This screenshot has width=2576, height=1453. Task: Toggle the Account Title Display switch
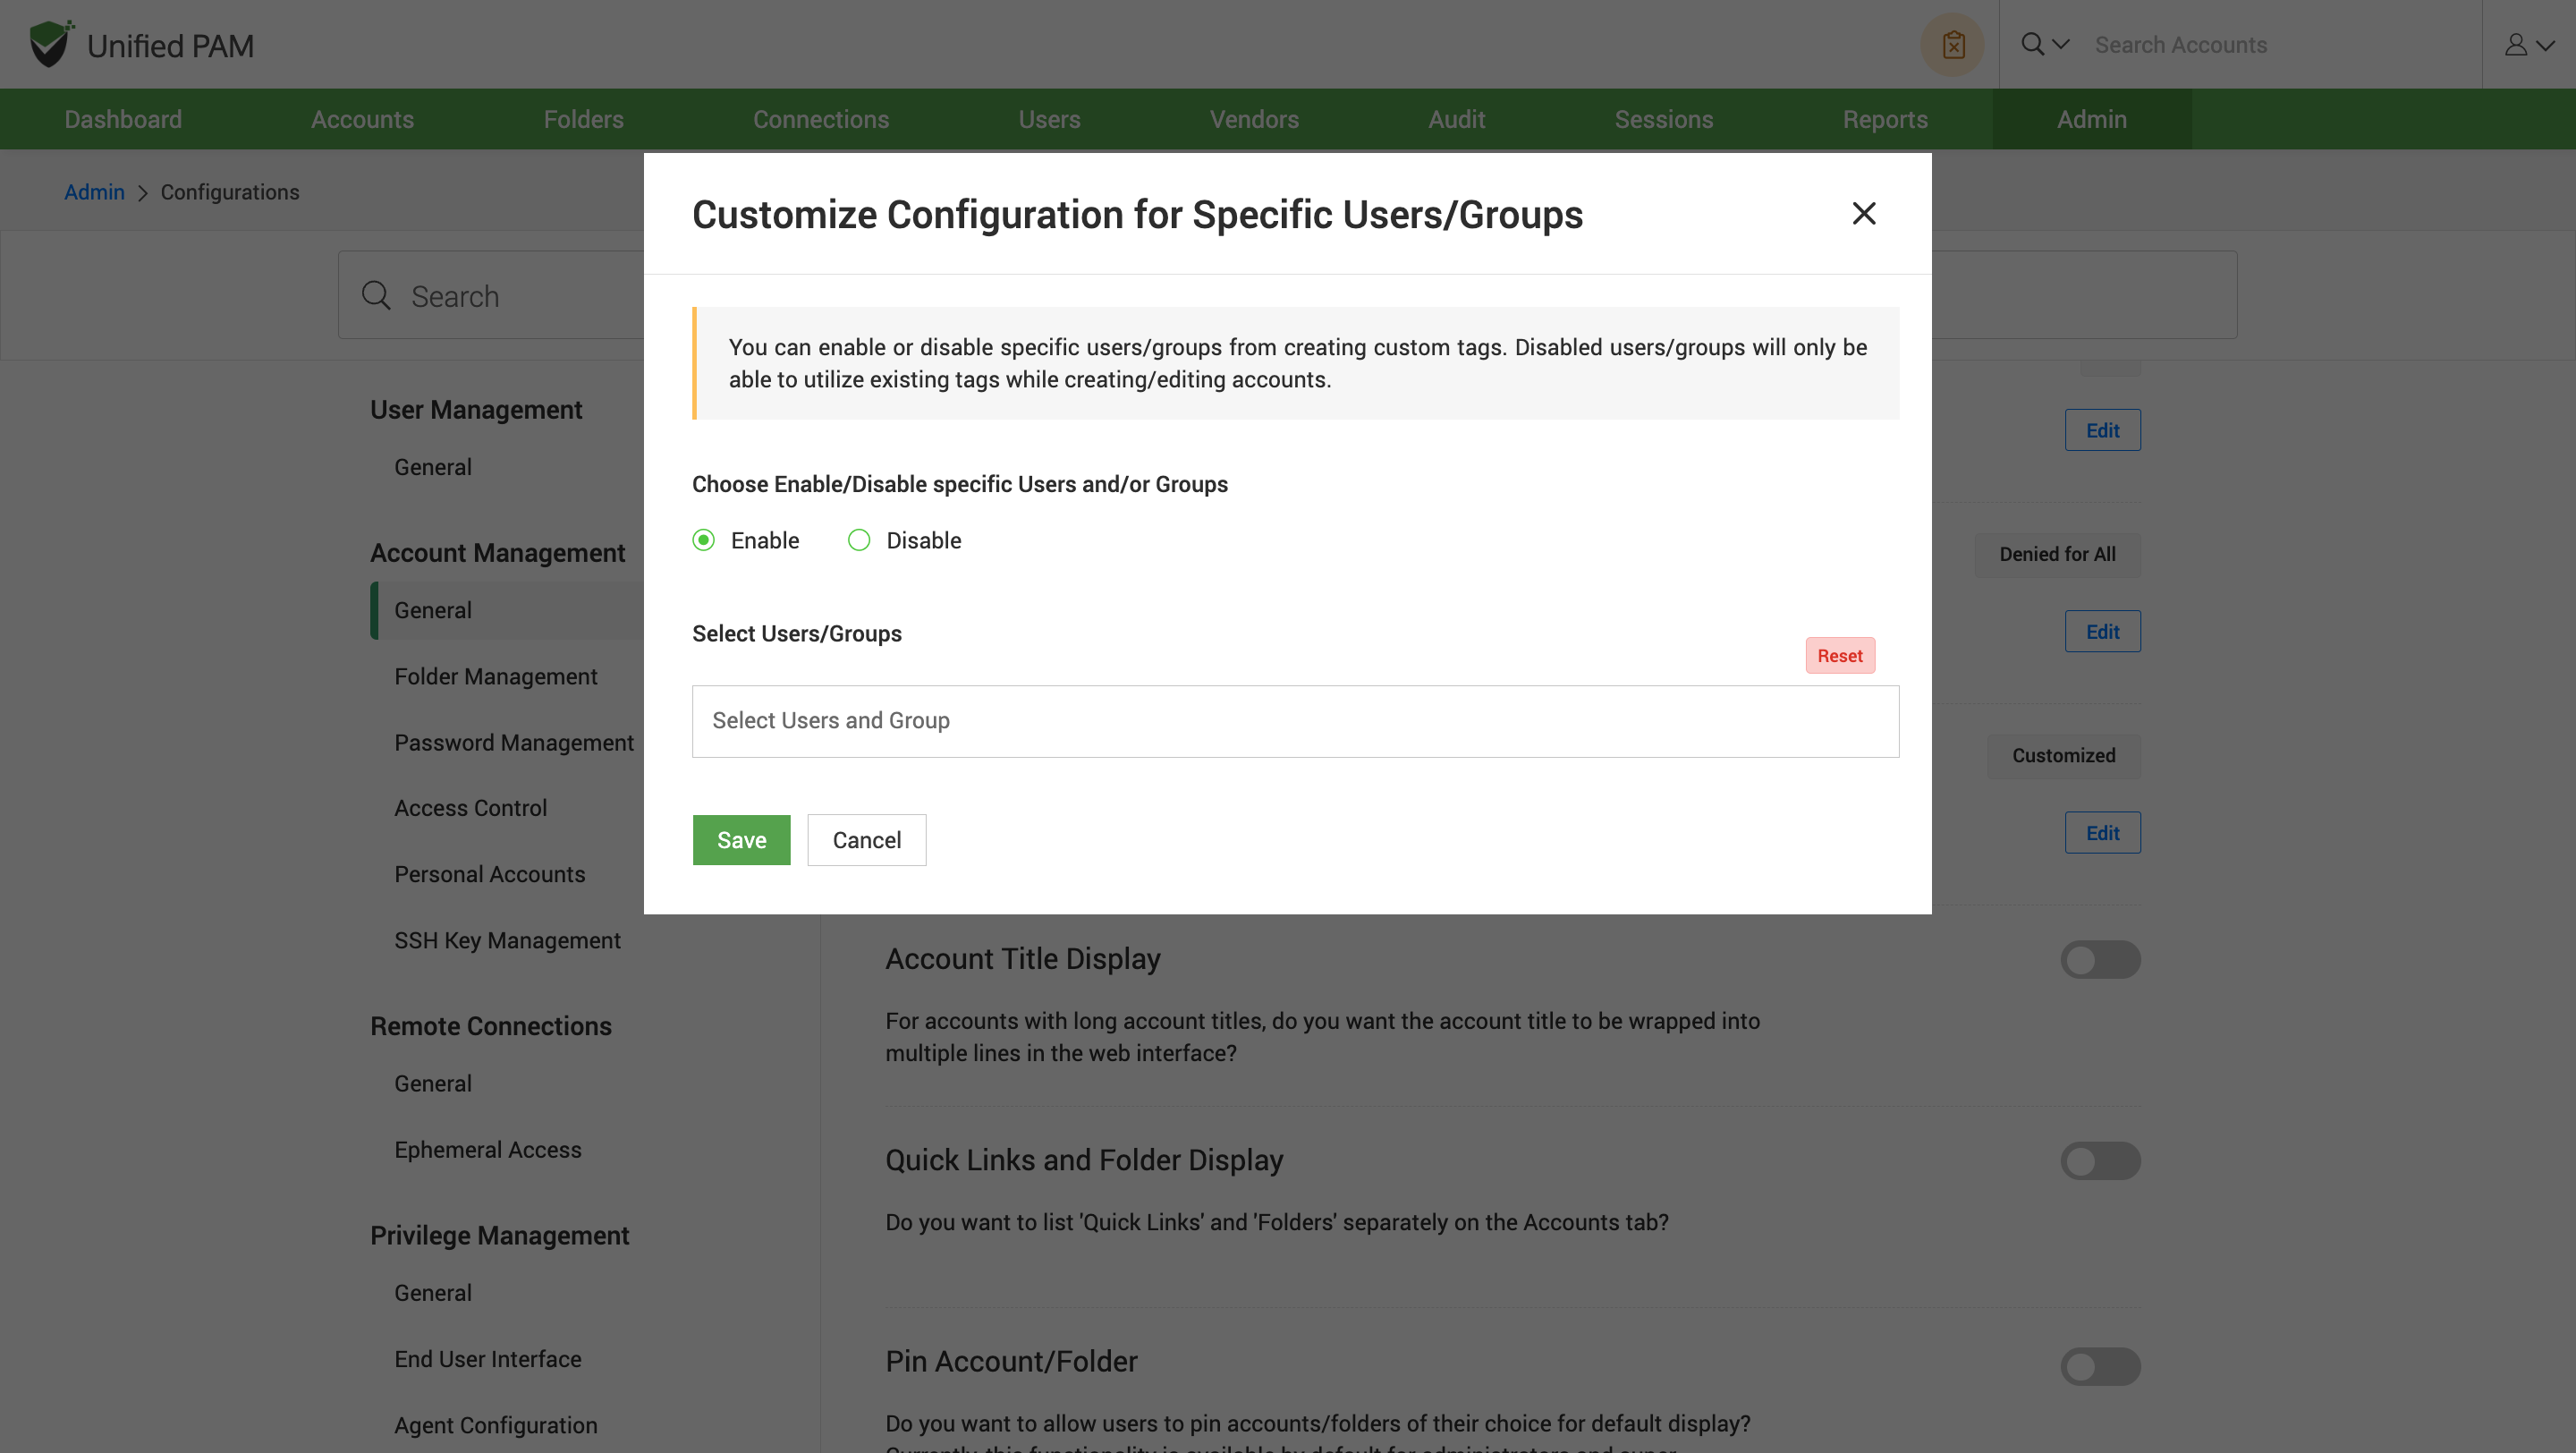pos(2099,960)
